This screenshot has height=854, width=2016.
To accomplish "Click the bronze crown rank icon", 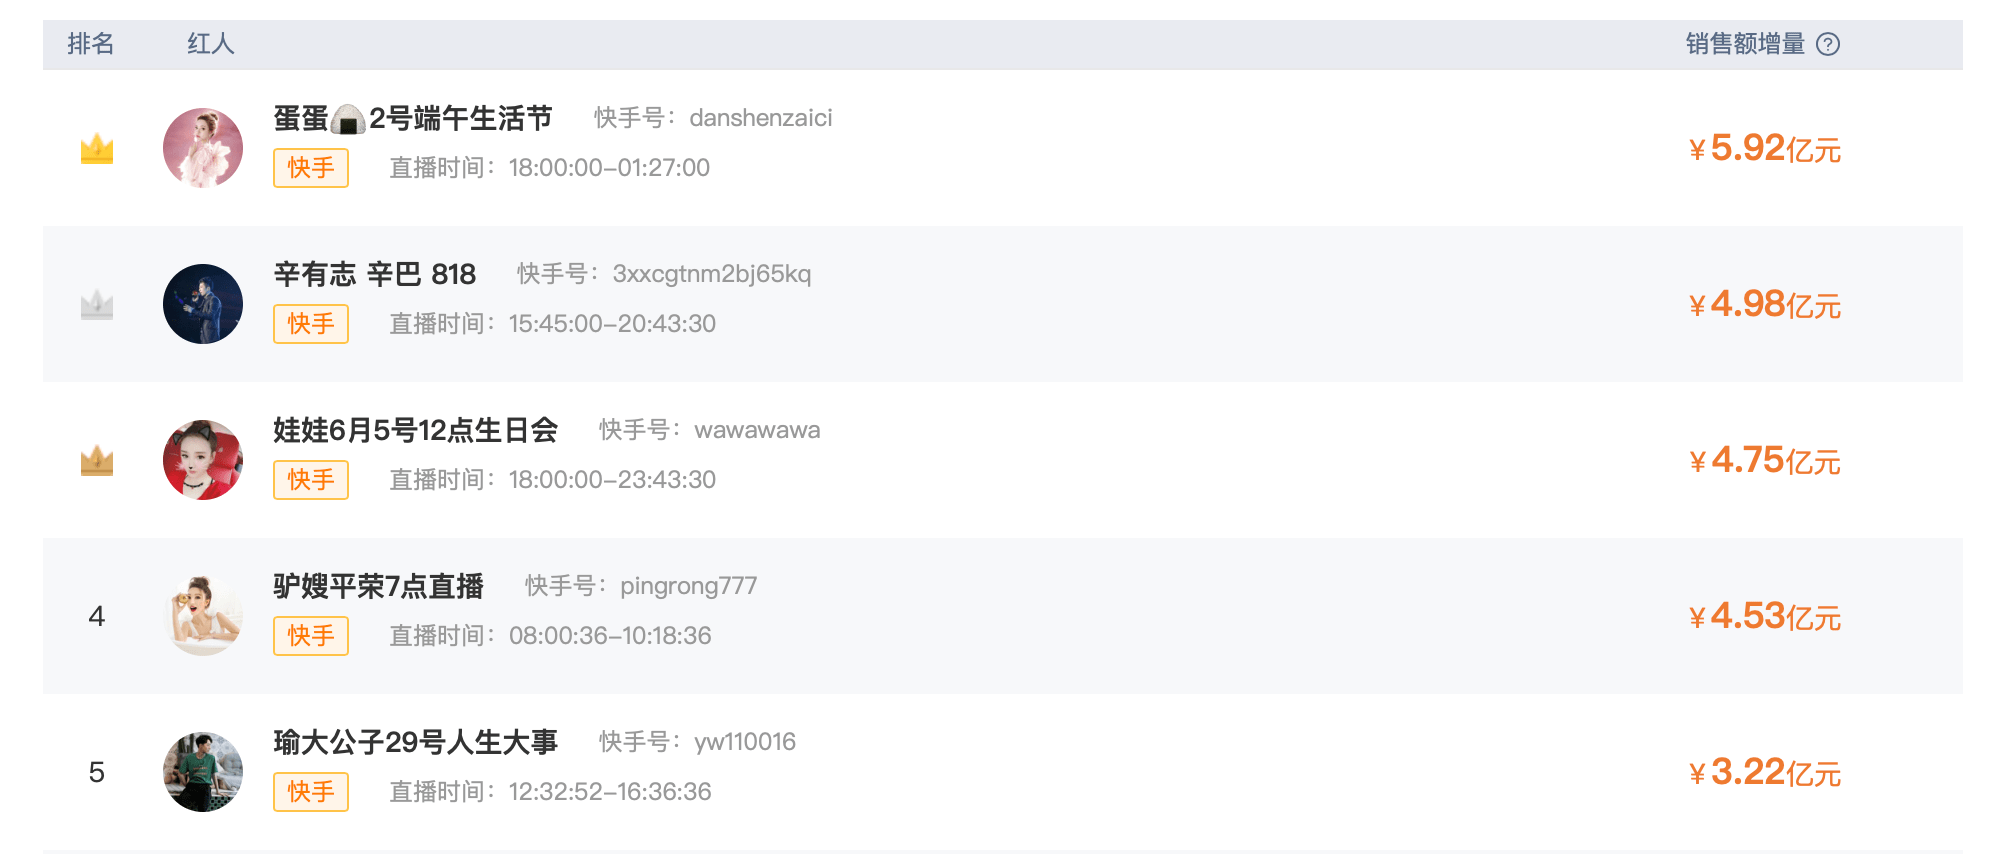I will point(97,460).
